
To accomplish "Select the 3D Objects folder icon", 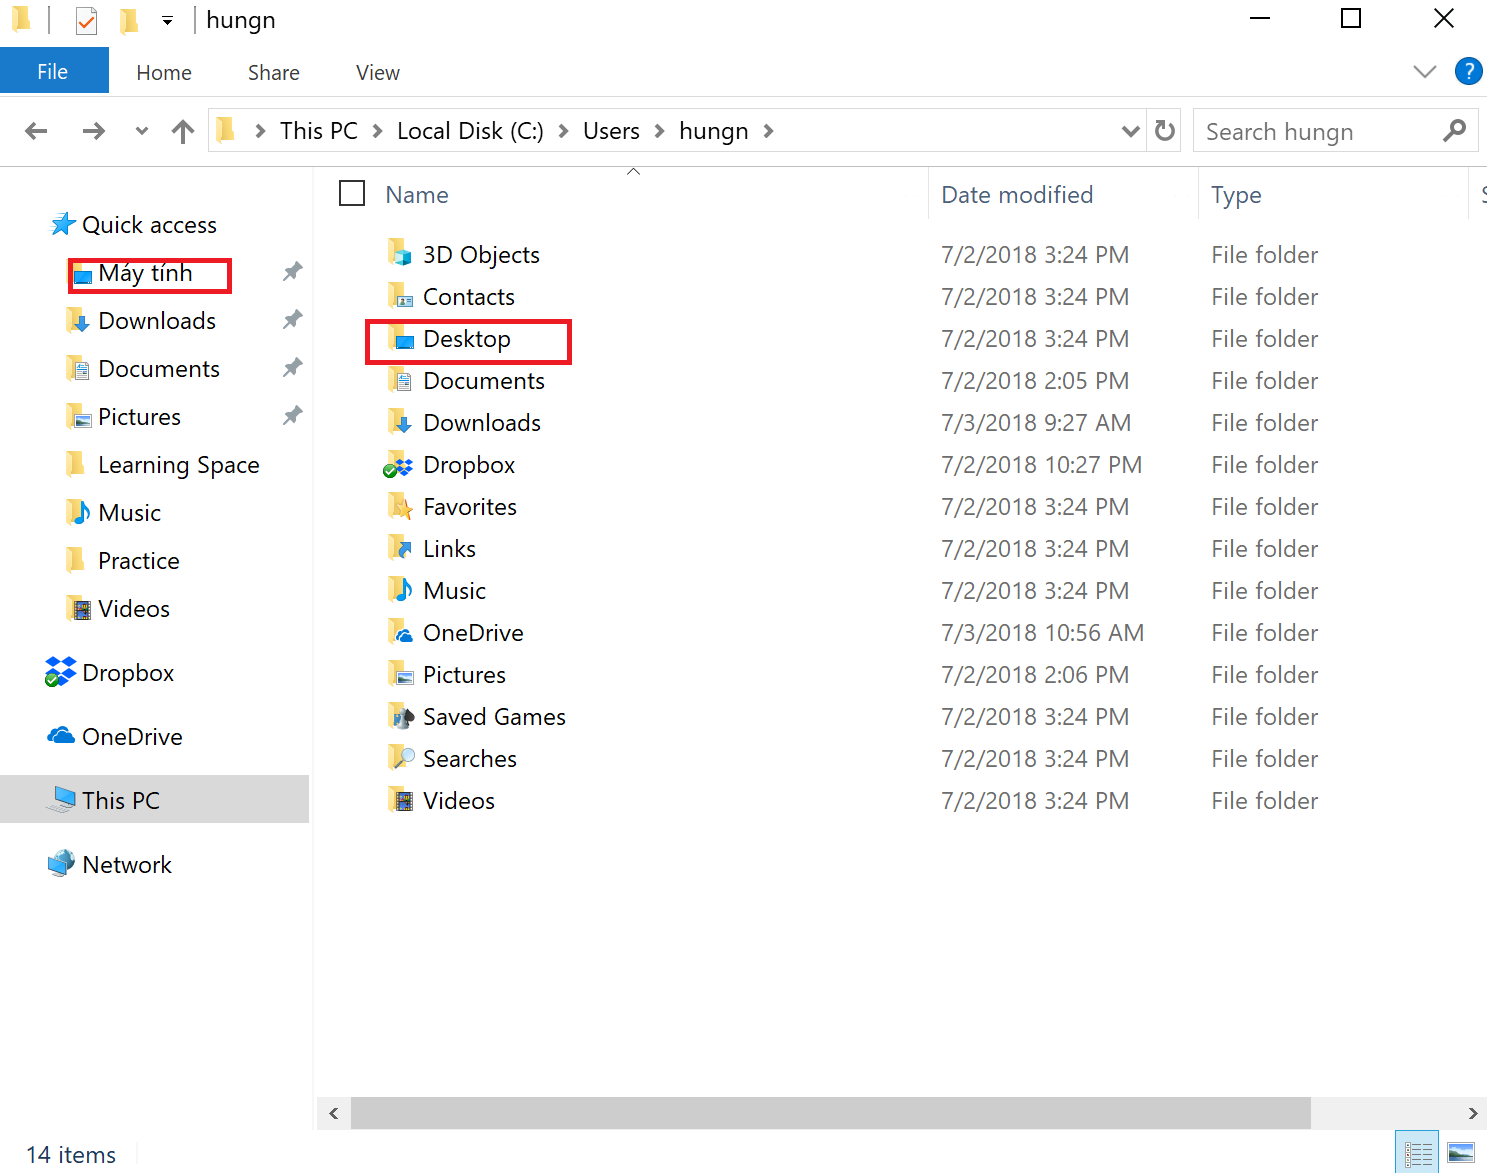I will pos(401,254).
